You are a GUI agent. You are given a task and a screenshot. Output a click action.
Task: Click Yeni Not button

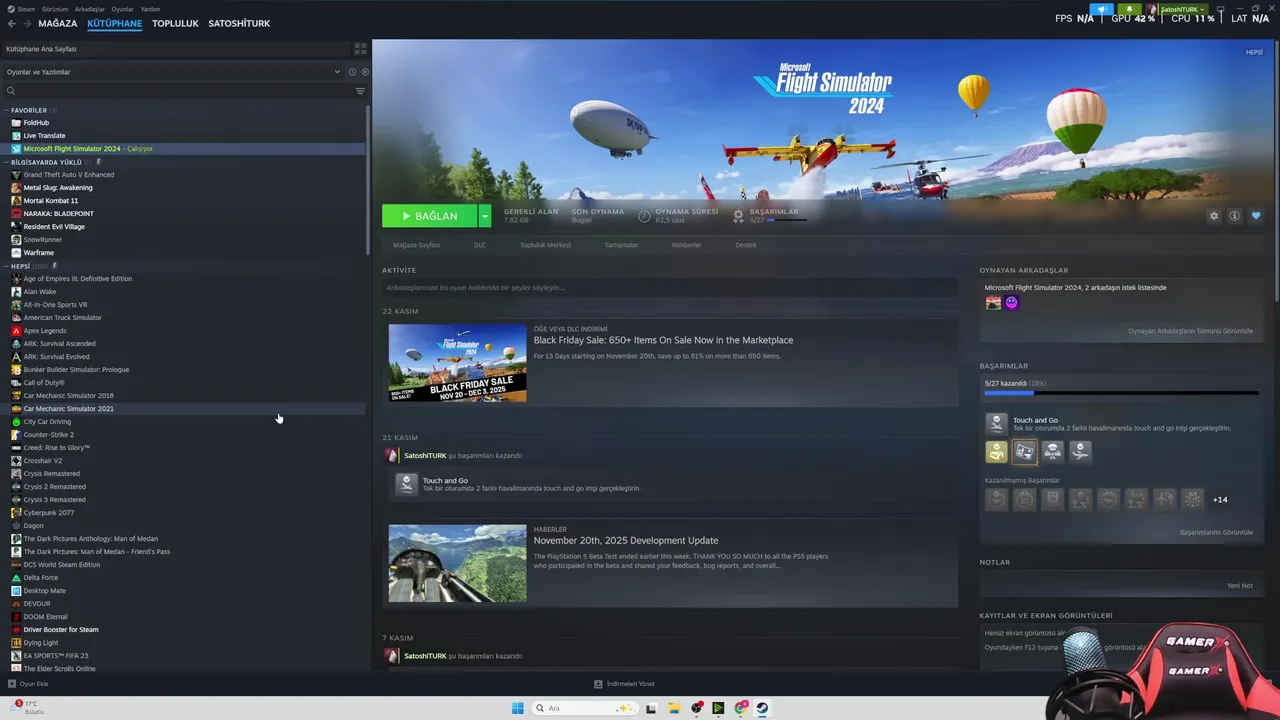pyautogui.click(x=1240, y=585)
